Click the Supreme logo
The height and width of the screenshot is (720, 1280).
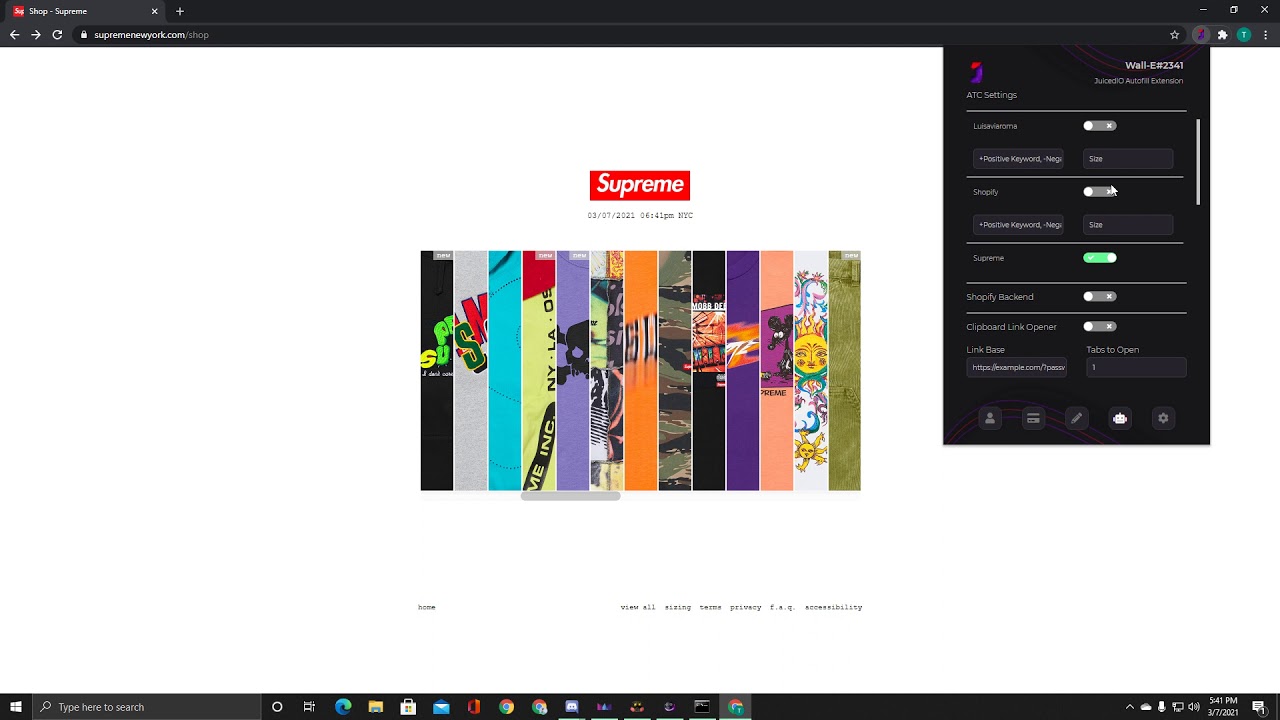coord(640,185)
